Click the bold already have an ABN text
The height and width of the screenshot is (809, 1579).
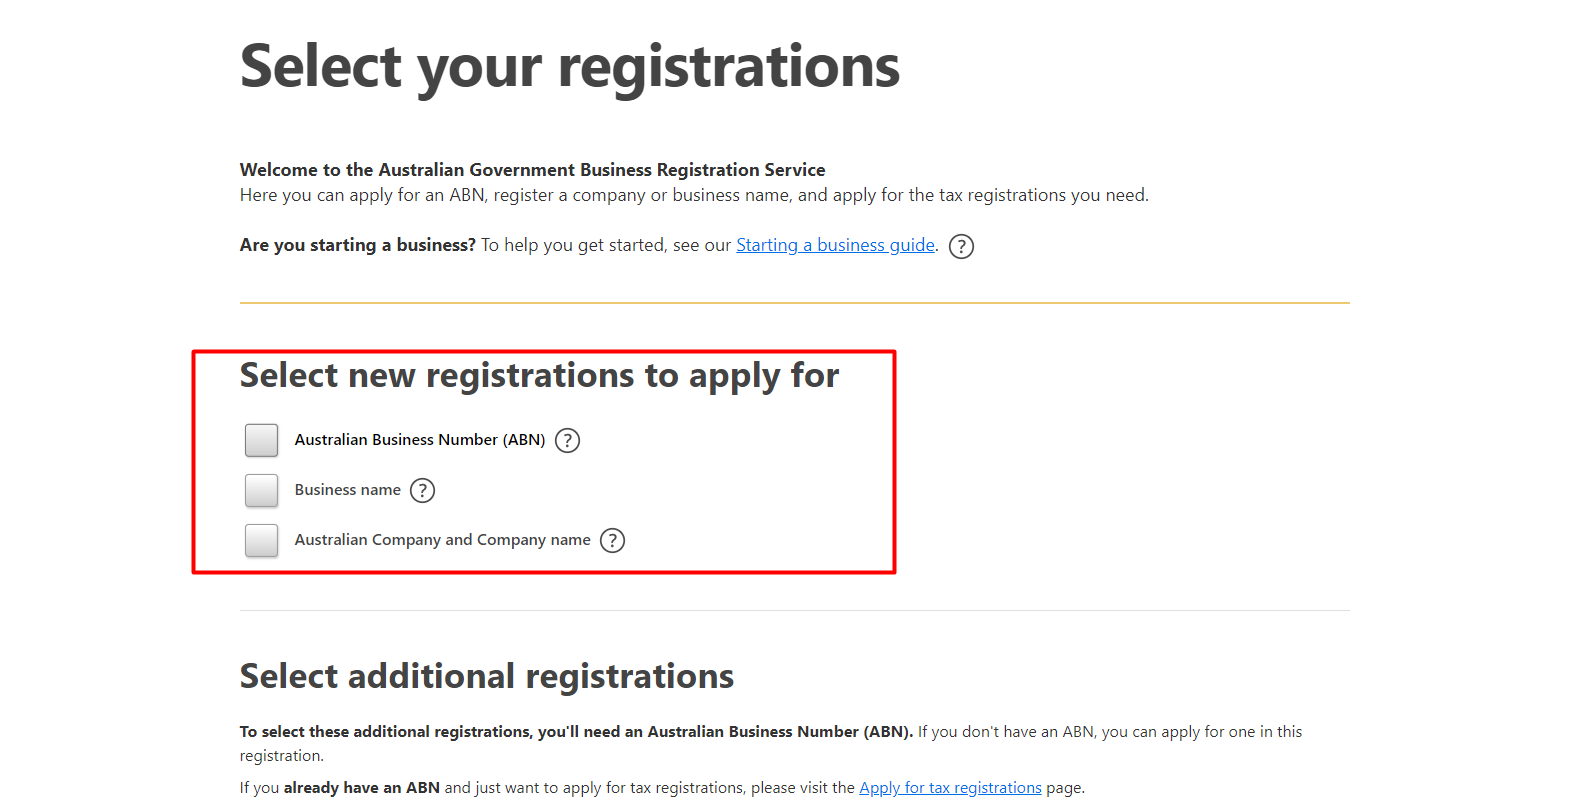(362, 788)
